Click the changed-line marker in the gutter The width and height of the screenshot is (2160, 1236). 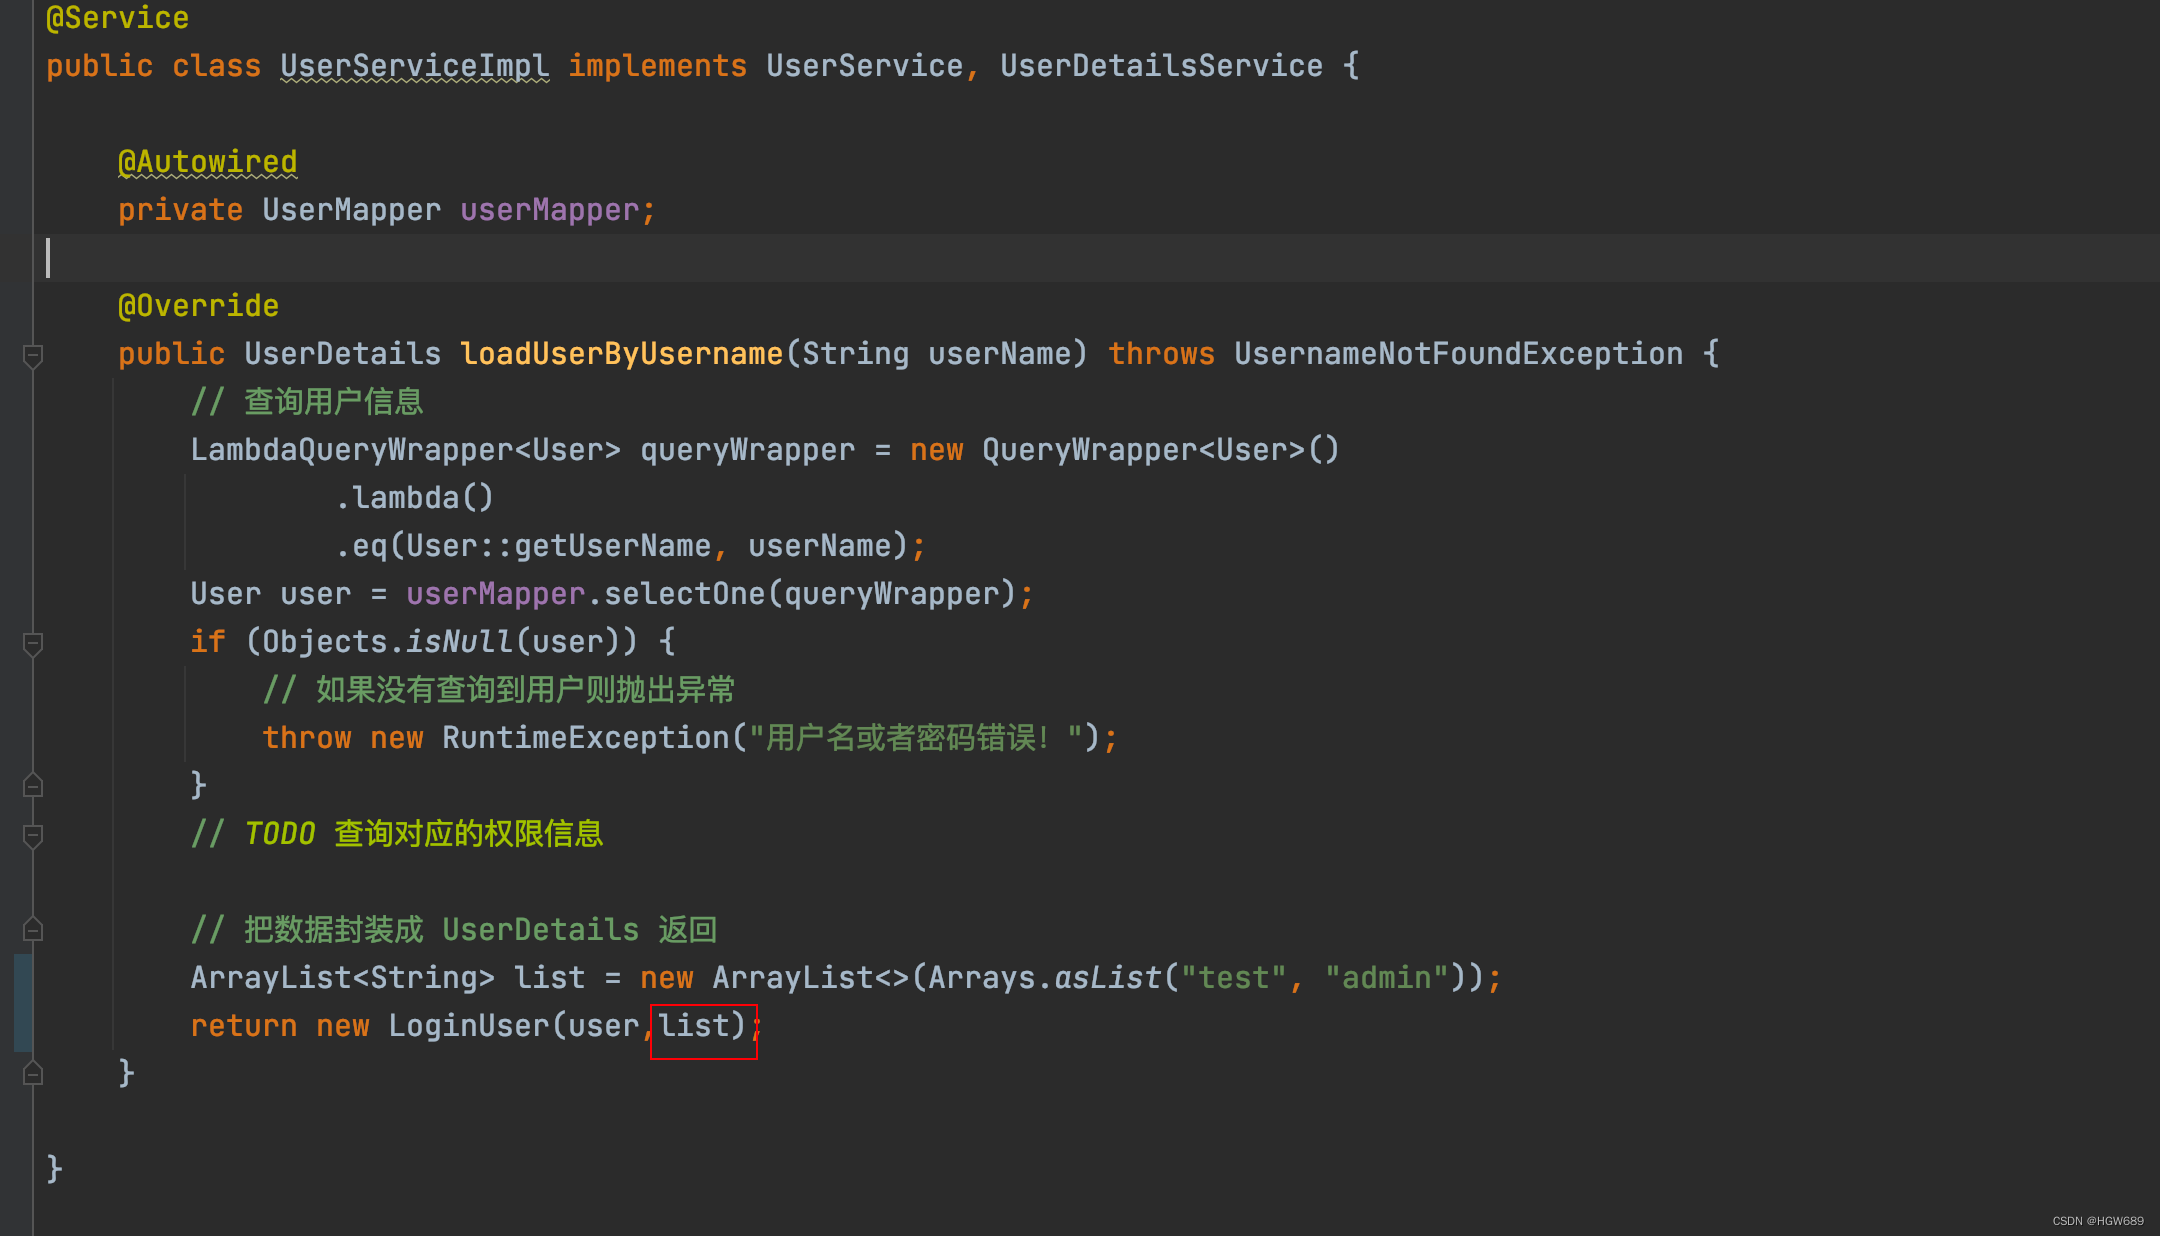[23, 1002]
